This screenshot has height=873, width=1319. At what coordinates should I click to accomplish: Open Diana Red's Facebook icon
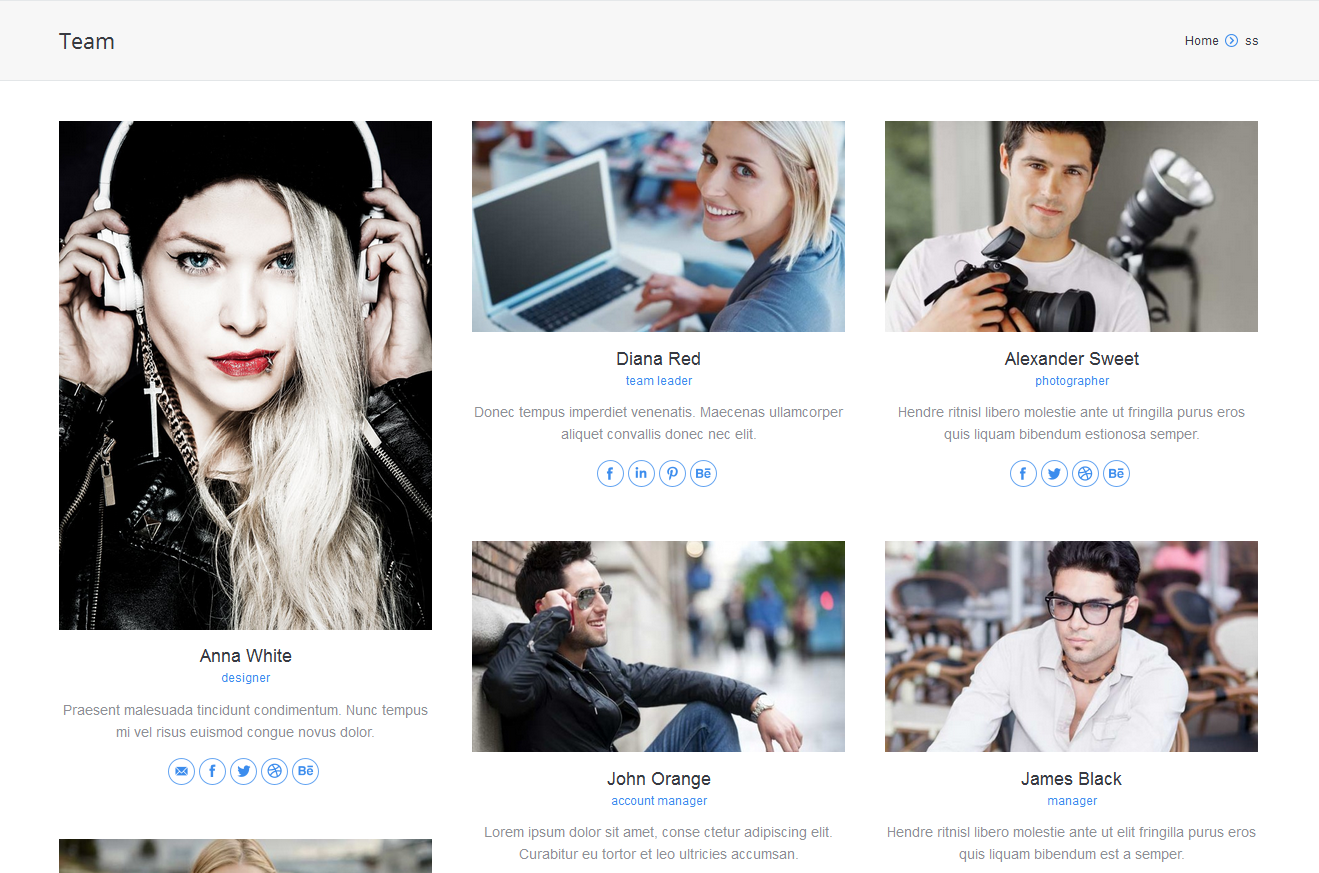pos(610,474)
